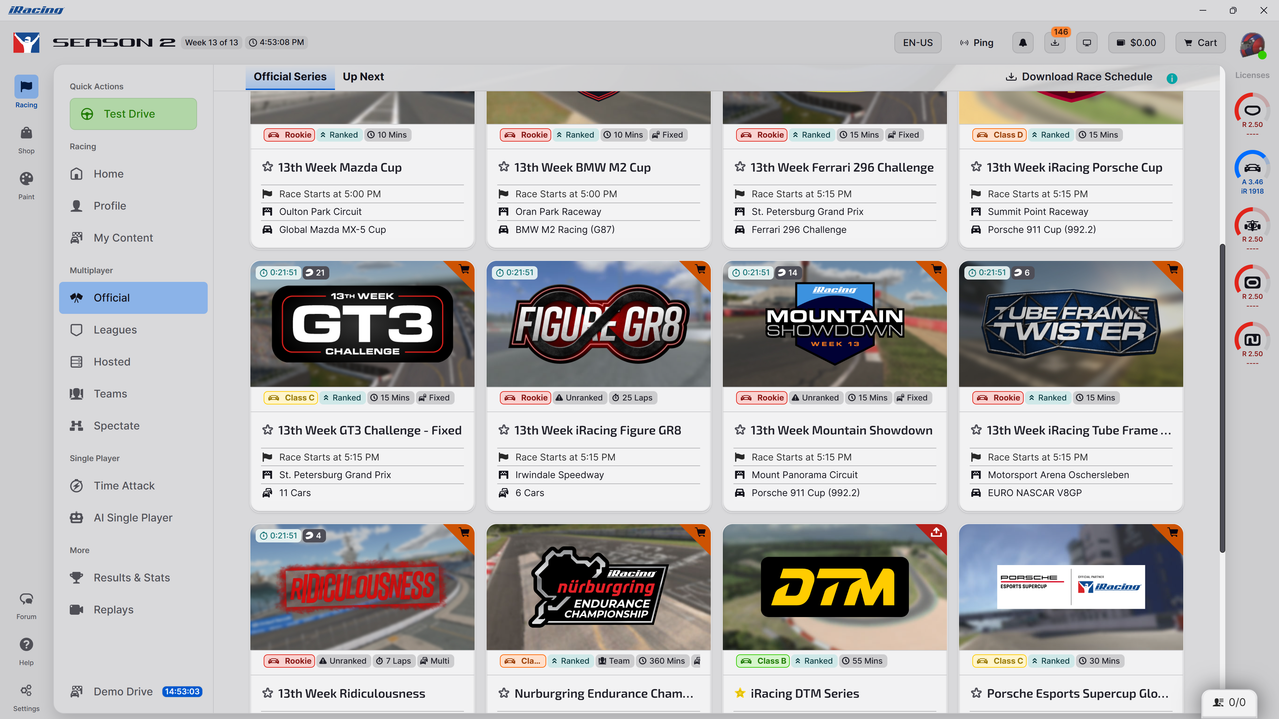Open Leagues in sidebar
Image resolution: width=1279 pixels, height=719 pixels.
click(133, 330)
